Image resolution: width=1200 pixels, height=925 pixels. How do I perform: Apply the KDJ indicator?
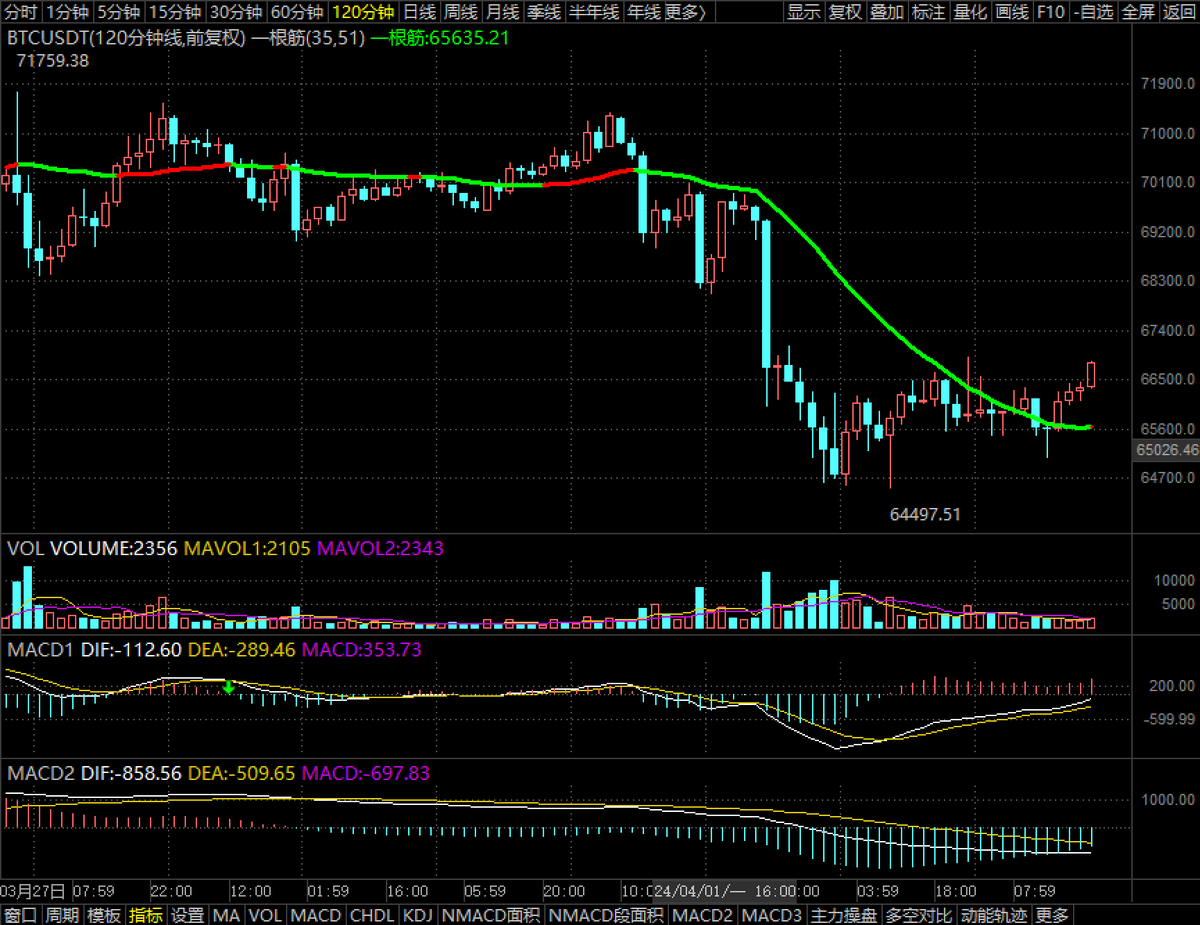click(x=418, y=915)
